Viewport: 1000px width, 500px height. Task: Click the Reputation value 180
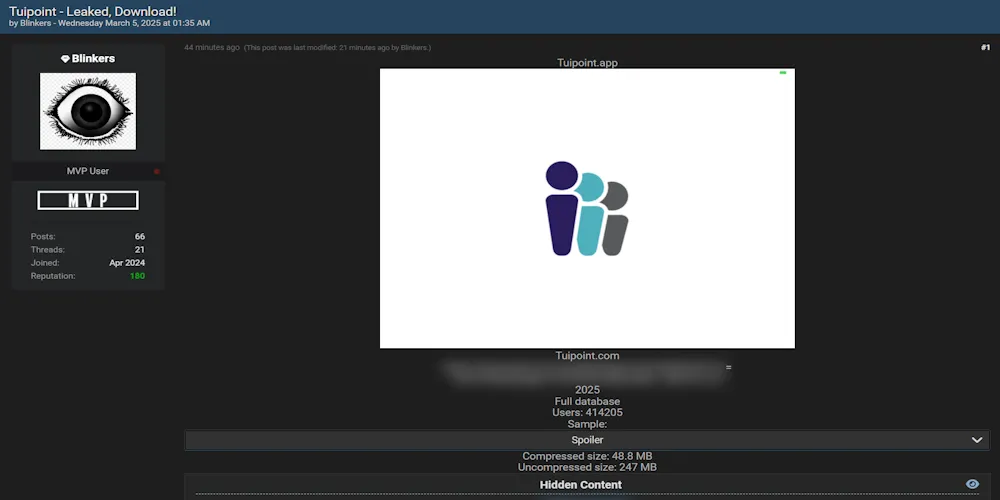(137, 276)
